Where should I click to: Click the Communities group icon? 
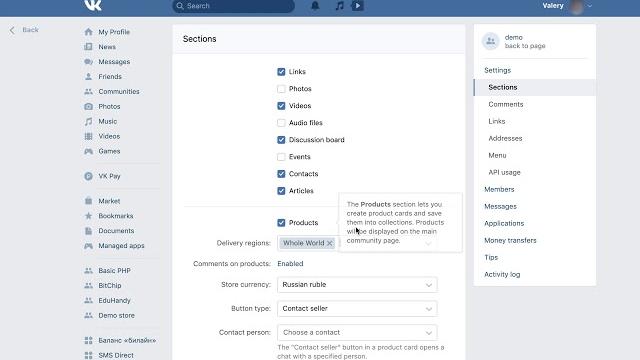(88, 91)
